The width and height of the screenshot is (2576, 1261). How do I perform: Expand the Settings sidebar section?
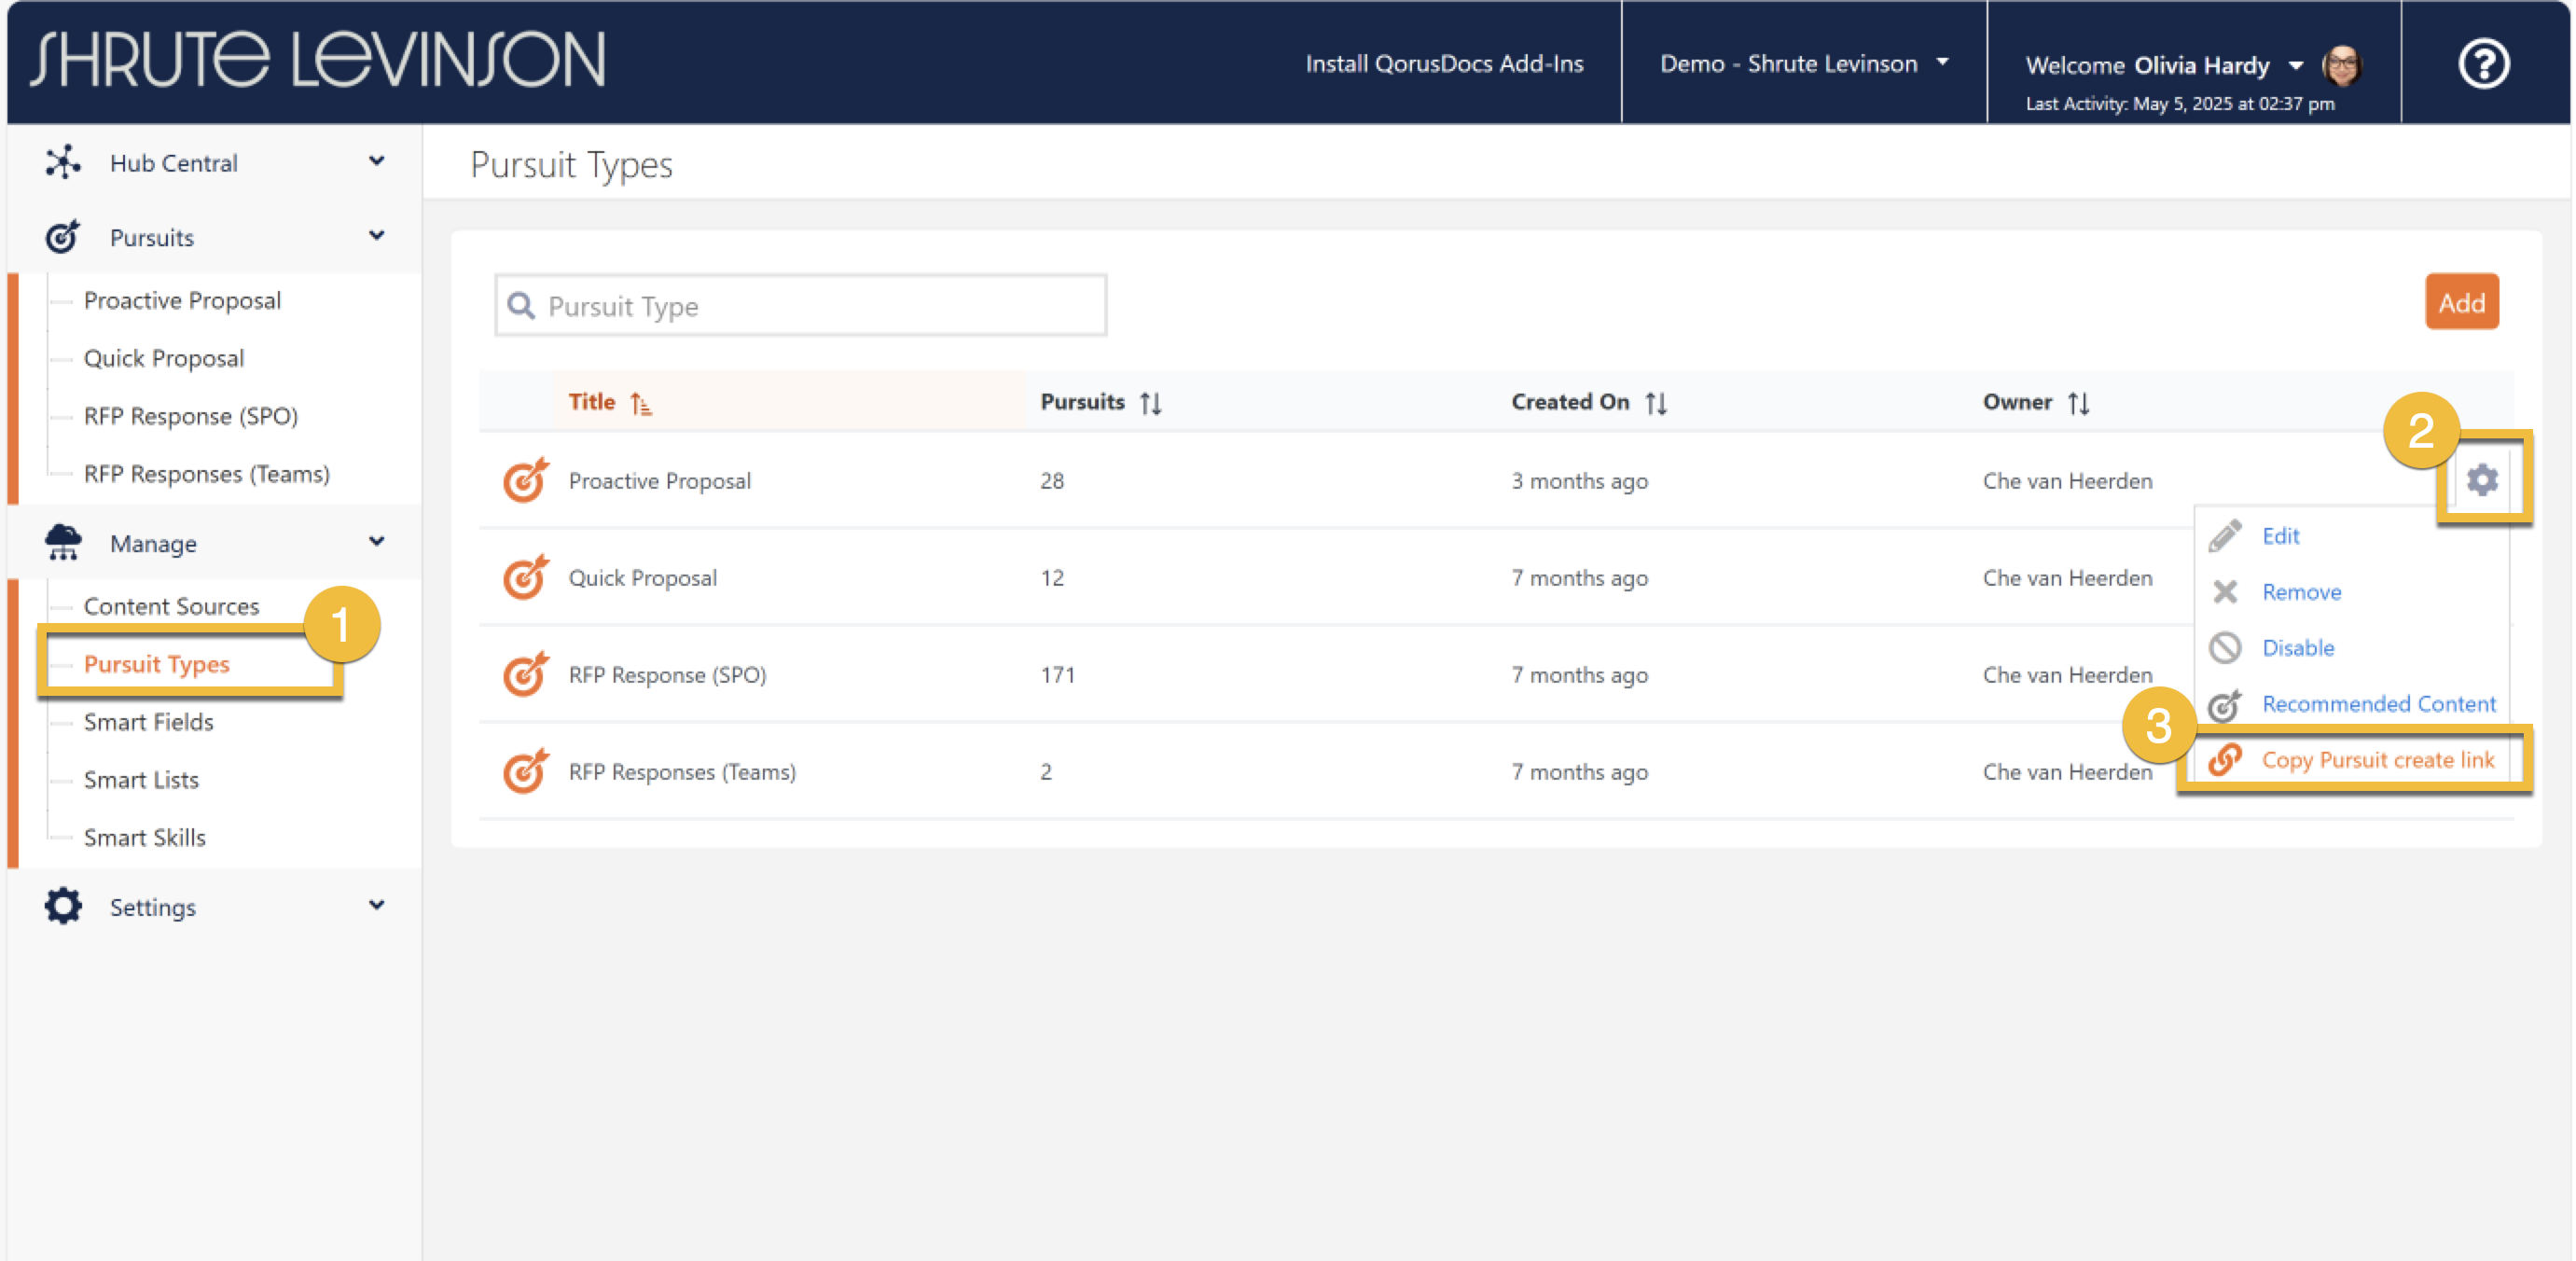click(x=376, y=905)
